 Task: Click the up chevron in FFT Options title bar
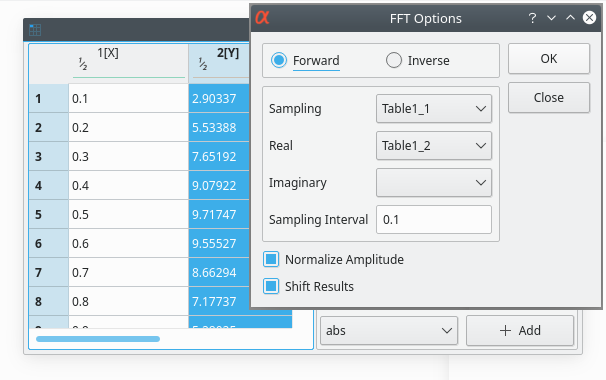click(570, 18)
